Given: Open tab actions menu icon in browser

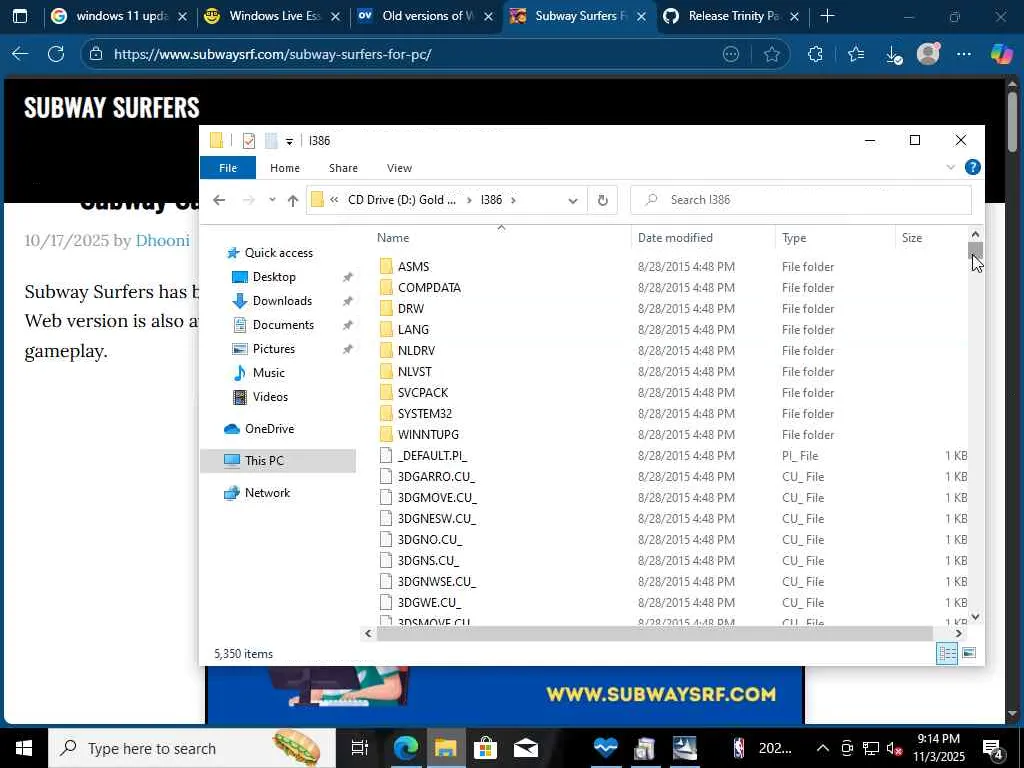Looking at the screenshot, I should [x=20, y=16].
